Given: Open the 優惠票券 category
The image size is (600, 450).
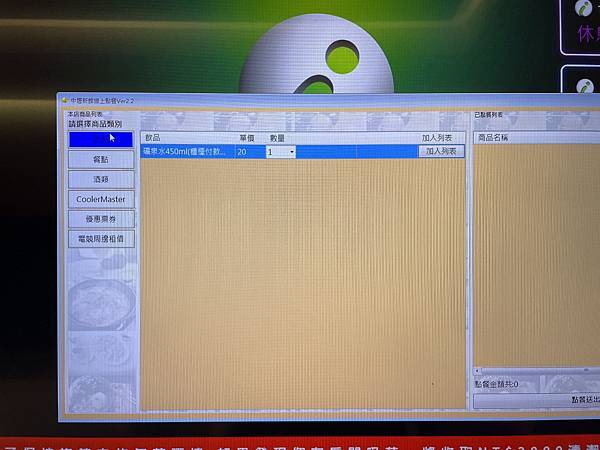Looking at the screenshot, I should click(x=101, y=219).
